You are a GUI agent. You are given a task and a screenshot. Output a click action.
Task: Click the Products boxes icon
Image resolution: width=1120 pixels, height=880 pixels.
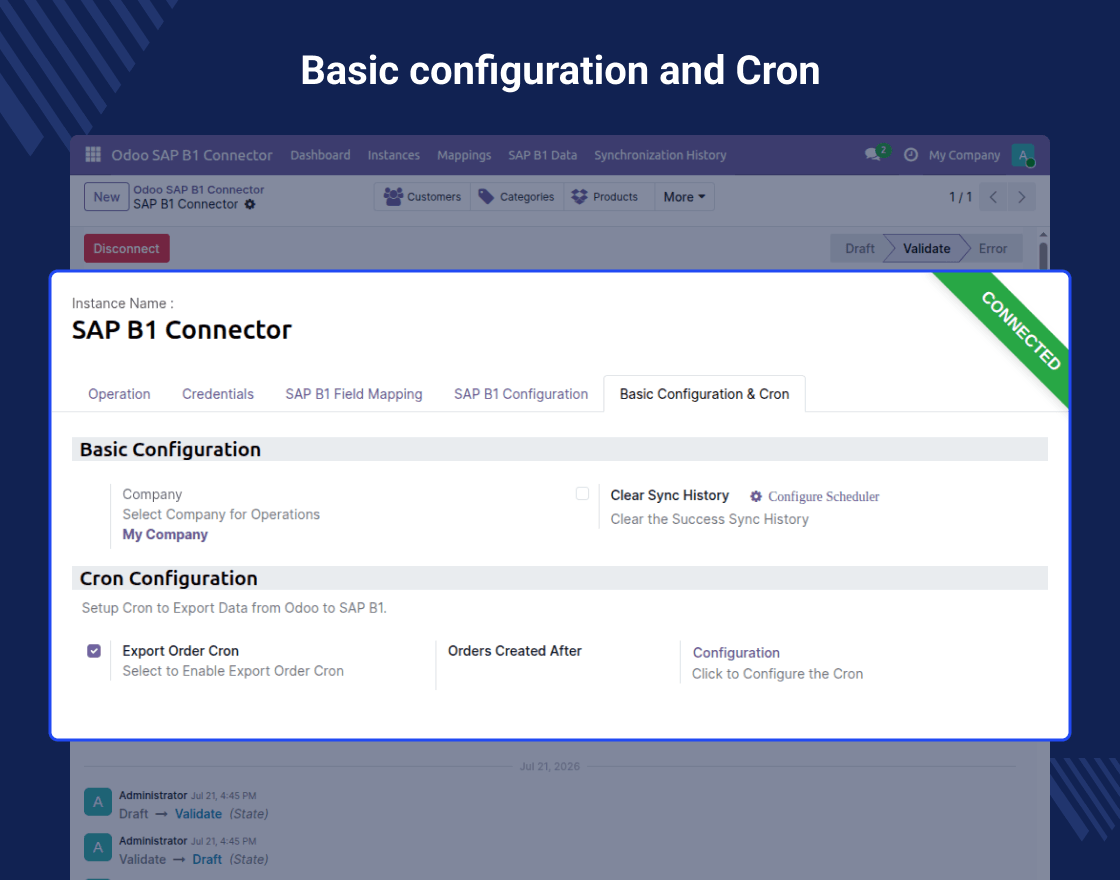(x=579, y=196)
